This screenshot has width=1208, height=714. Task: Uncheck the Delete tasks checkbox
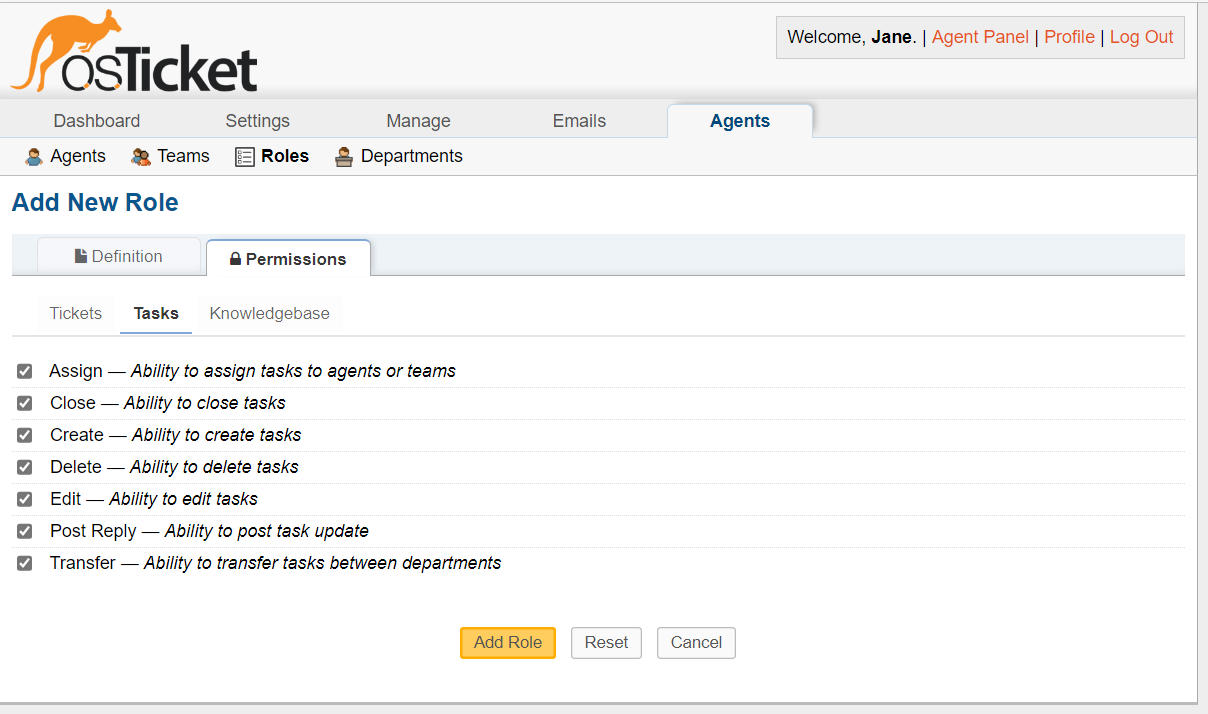(x=24, y=467)
